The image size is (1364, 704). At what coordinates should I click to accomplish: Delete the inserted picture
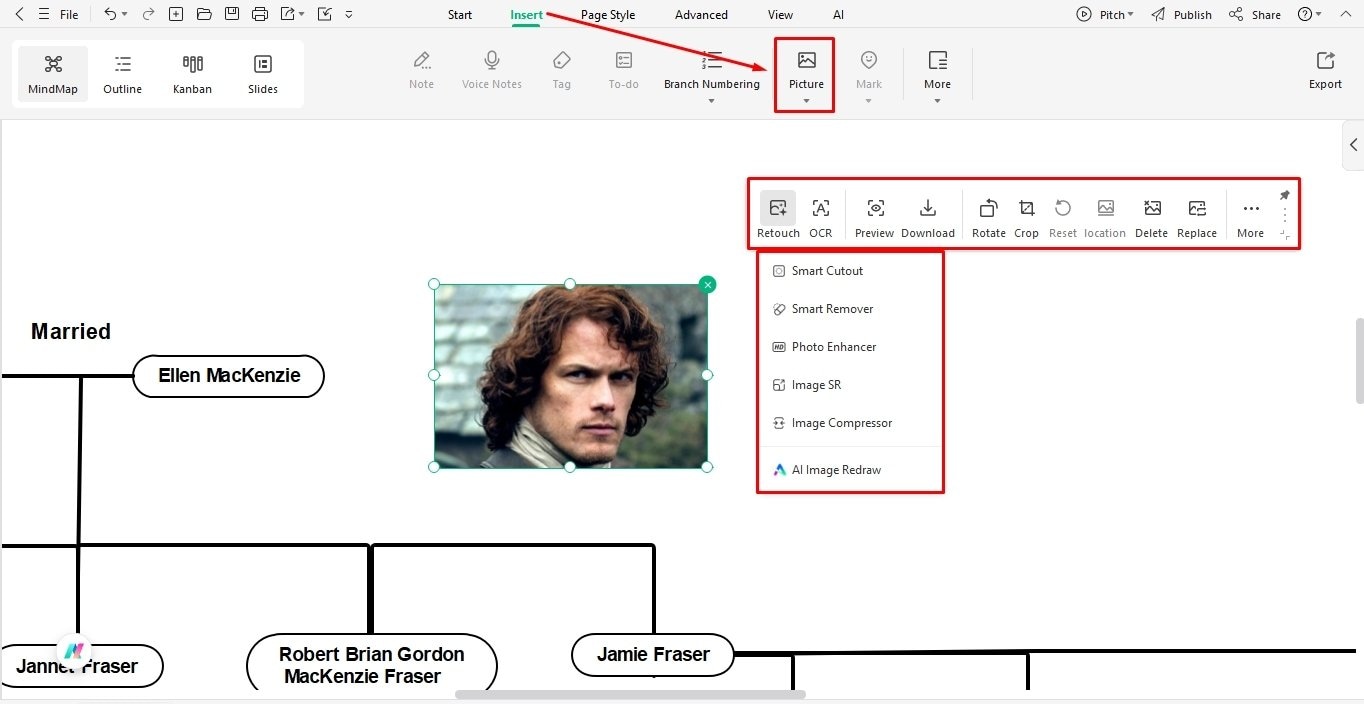point(1151,215)
